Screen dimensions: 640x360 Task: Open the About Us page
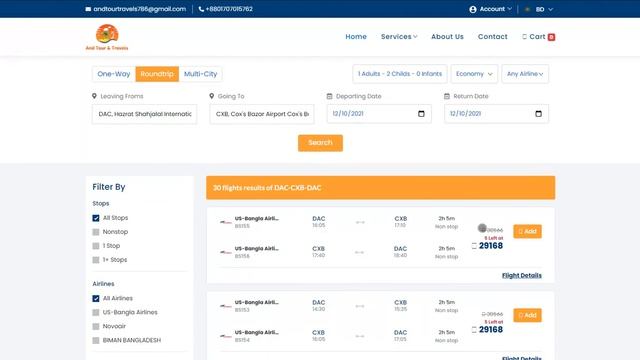(447, 37)
